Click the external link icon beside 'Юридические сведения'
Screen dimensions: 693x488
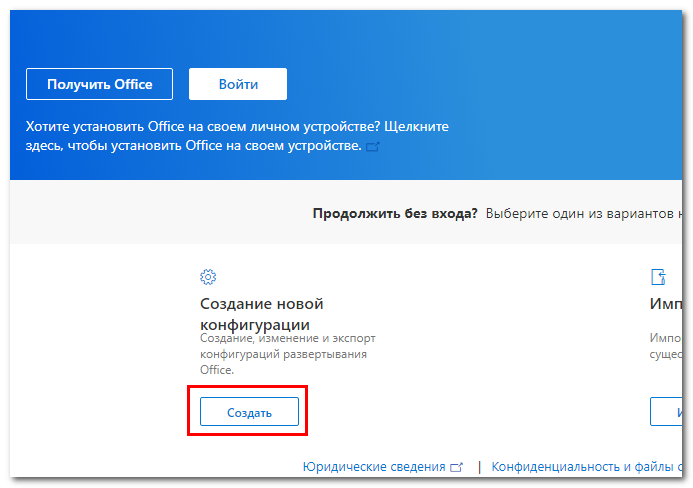[x=456, y=467]
